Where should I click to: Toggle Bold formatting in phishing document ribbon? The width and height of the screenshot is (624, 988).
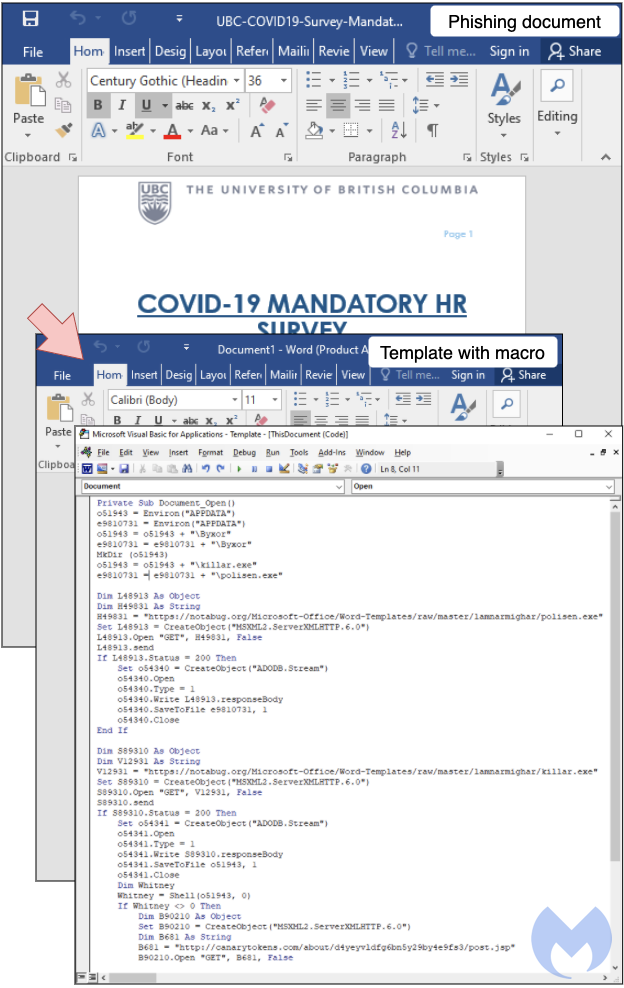98,105
